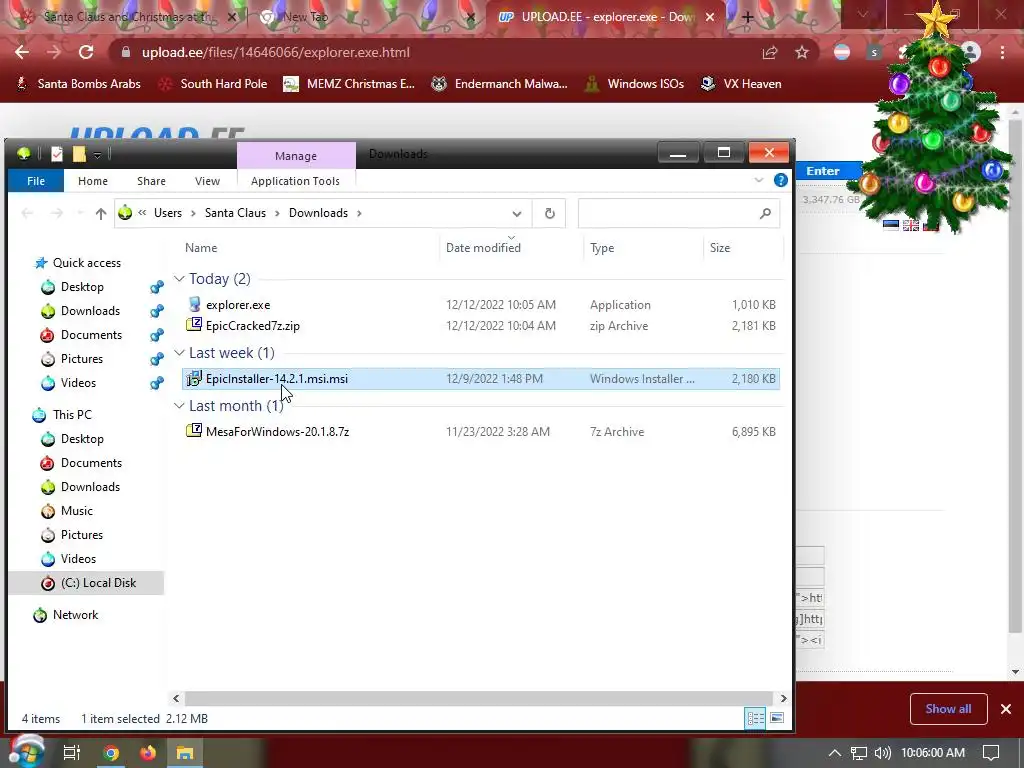Viewport: 1024px width, 768px height.
Task: Select EpicCracked7z.zip archive
Action: click(253, 326)
